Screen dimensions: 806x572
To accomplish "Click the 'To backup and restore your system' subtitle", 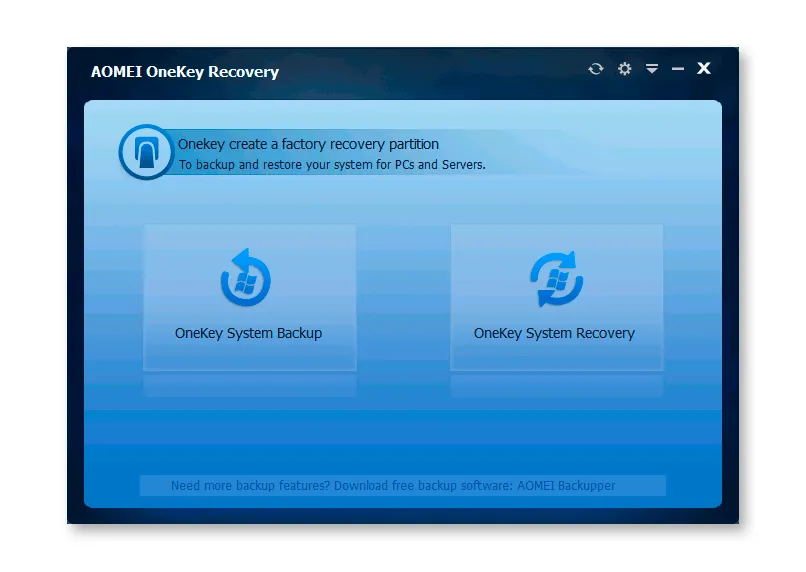I will point(332,164).
